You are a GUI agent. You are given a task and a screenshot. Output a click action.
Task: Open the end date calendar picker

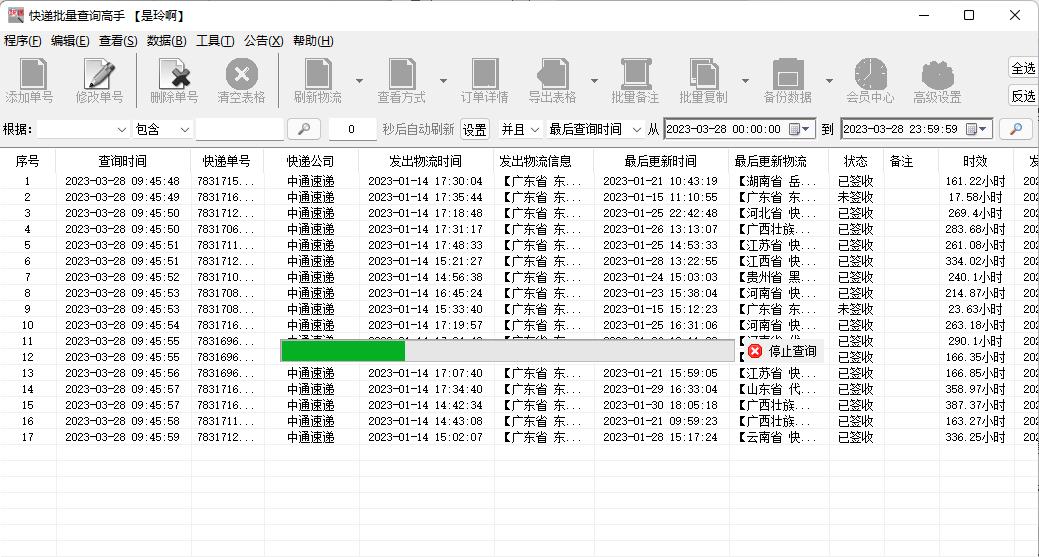(976, 129)
